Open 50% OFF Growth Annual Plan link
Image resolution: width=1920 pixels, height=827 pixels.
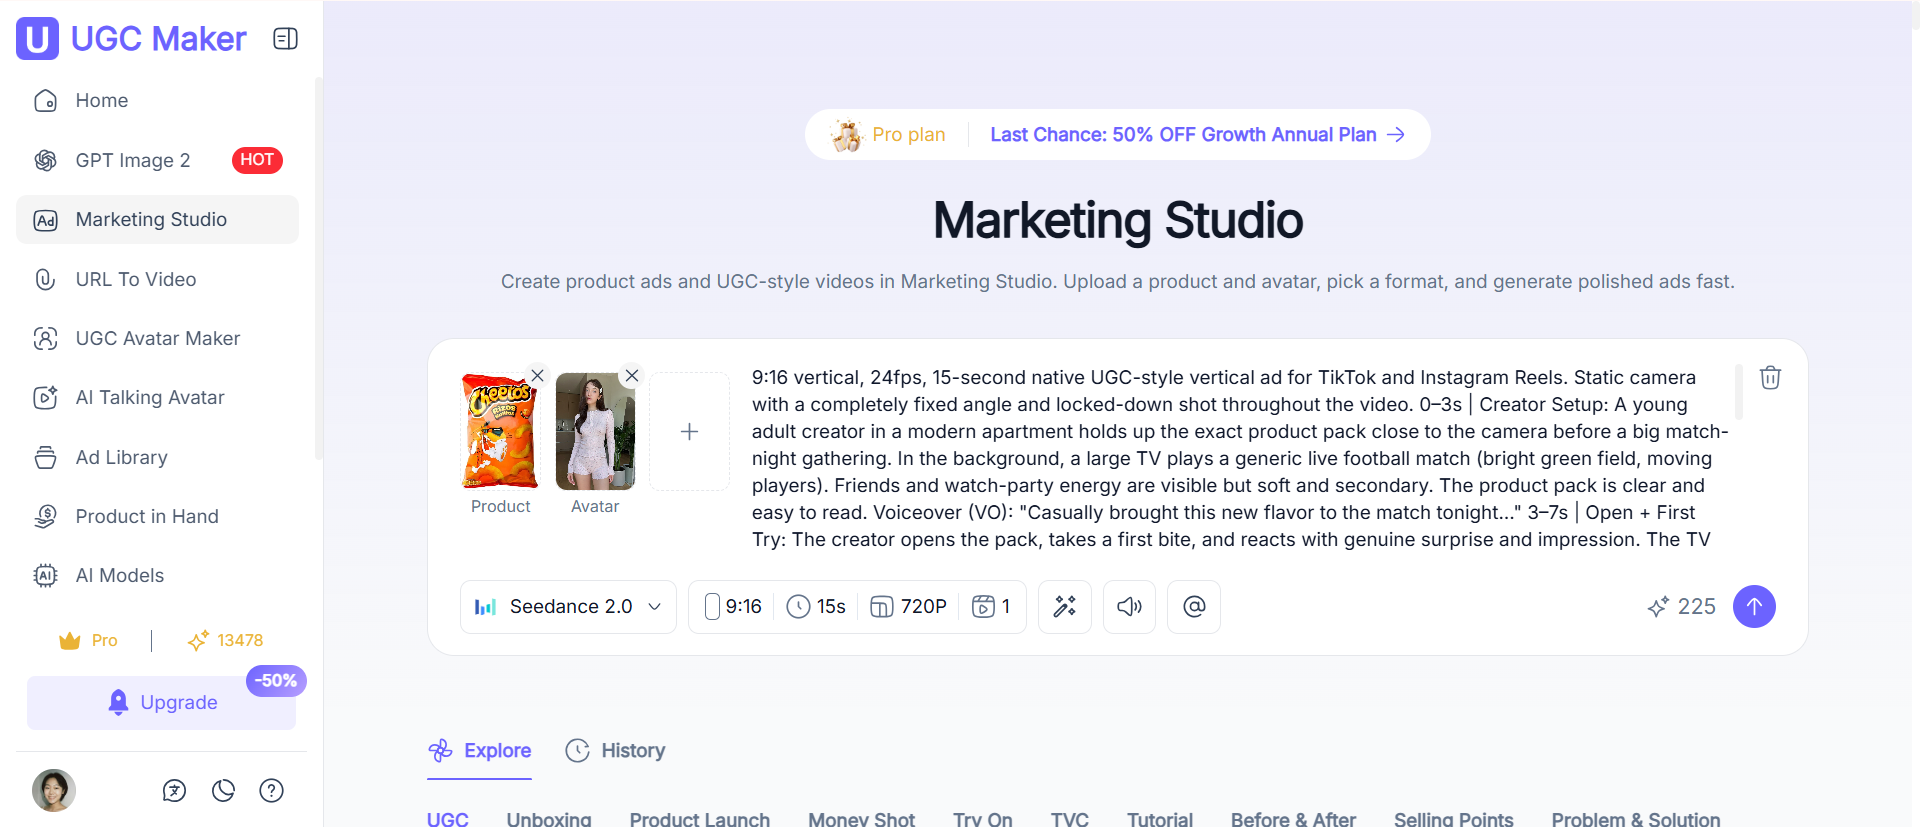click(1197, 135)
